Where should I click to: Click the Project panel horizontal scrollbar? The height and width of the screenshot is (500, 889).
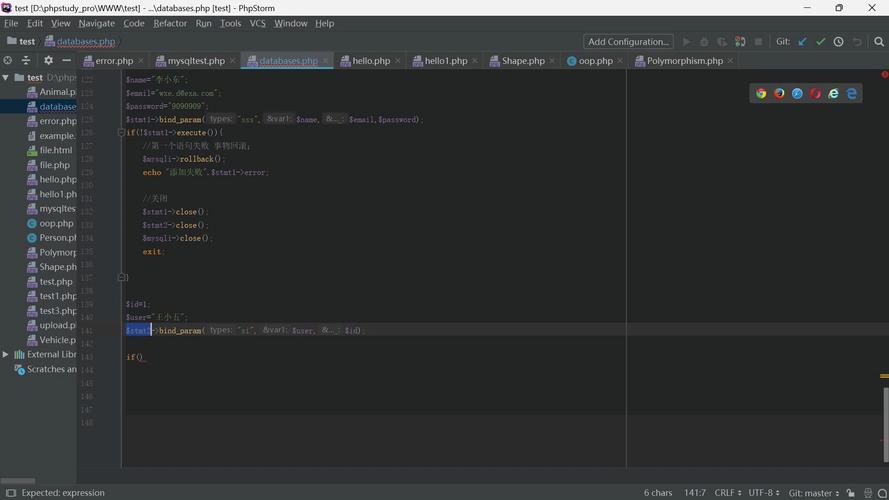(18, 481)
